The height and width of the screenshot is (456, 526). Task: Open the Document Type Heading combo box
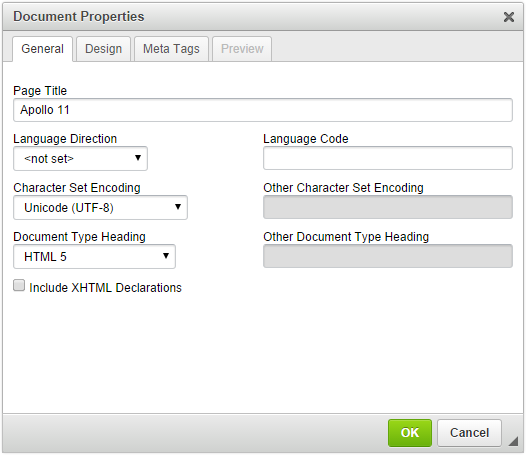94,256
